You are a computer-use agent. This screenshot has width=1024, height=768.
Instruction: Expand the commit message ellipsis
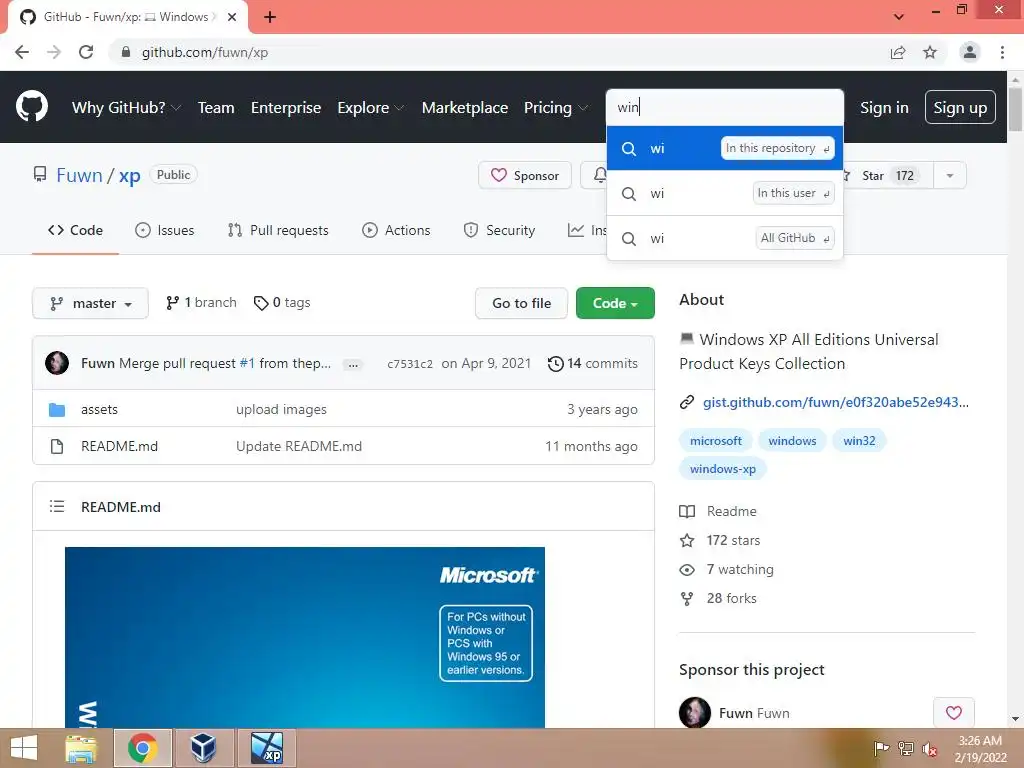353,364
